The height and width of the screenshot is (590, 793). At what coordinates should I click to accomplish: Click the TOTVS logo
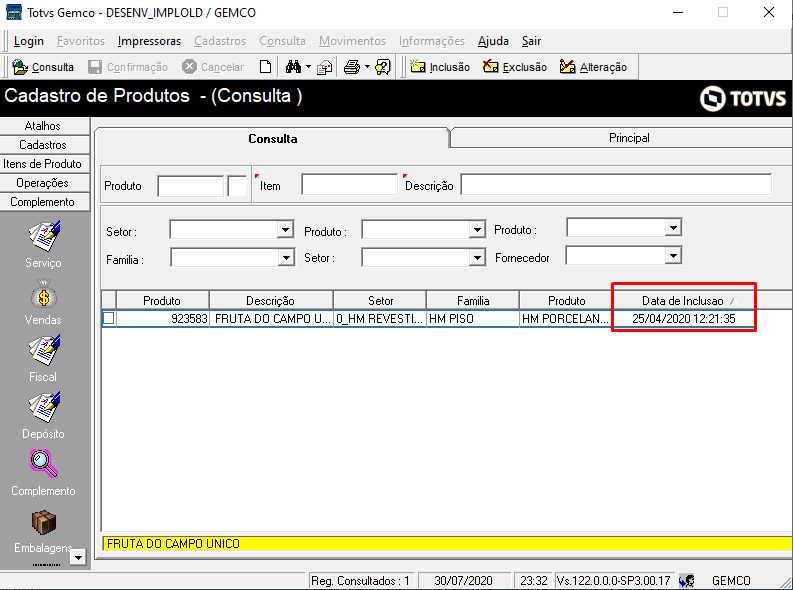tap(743, 98)
